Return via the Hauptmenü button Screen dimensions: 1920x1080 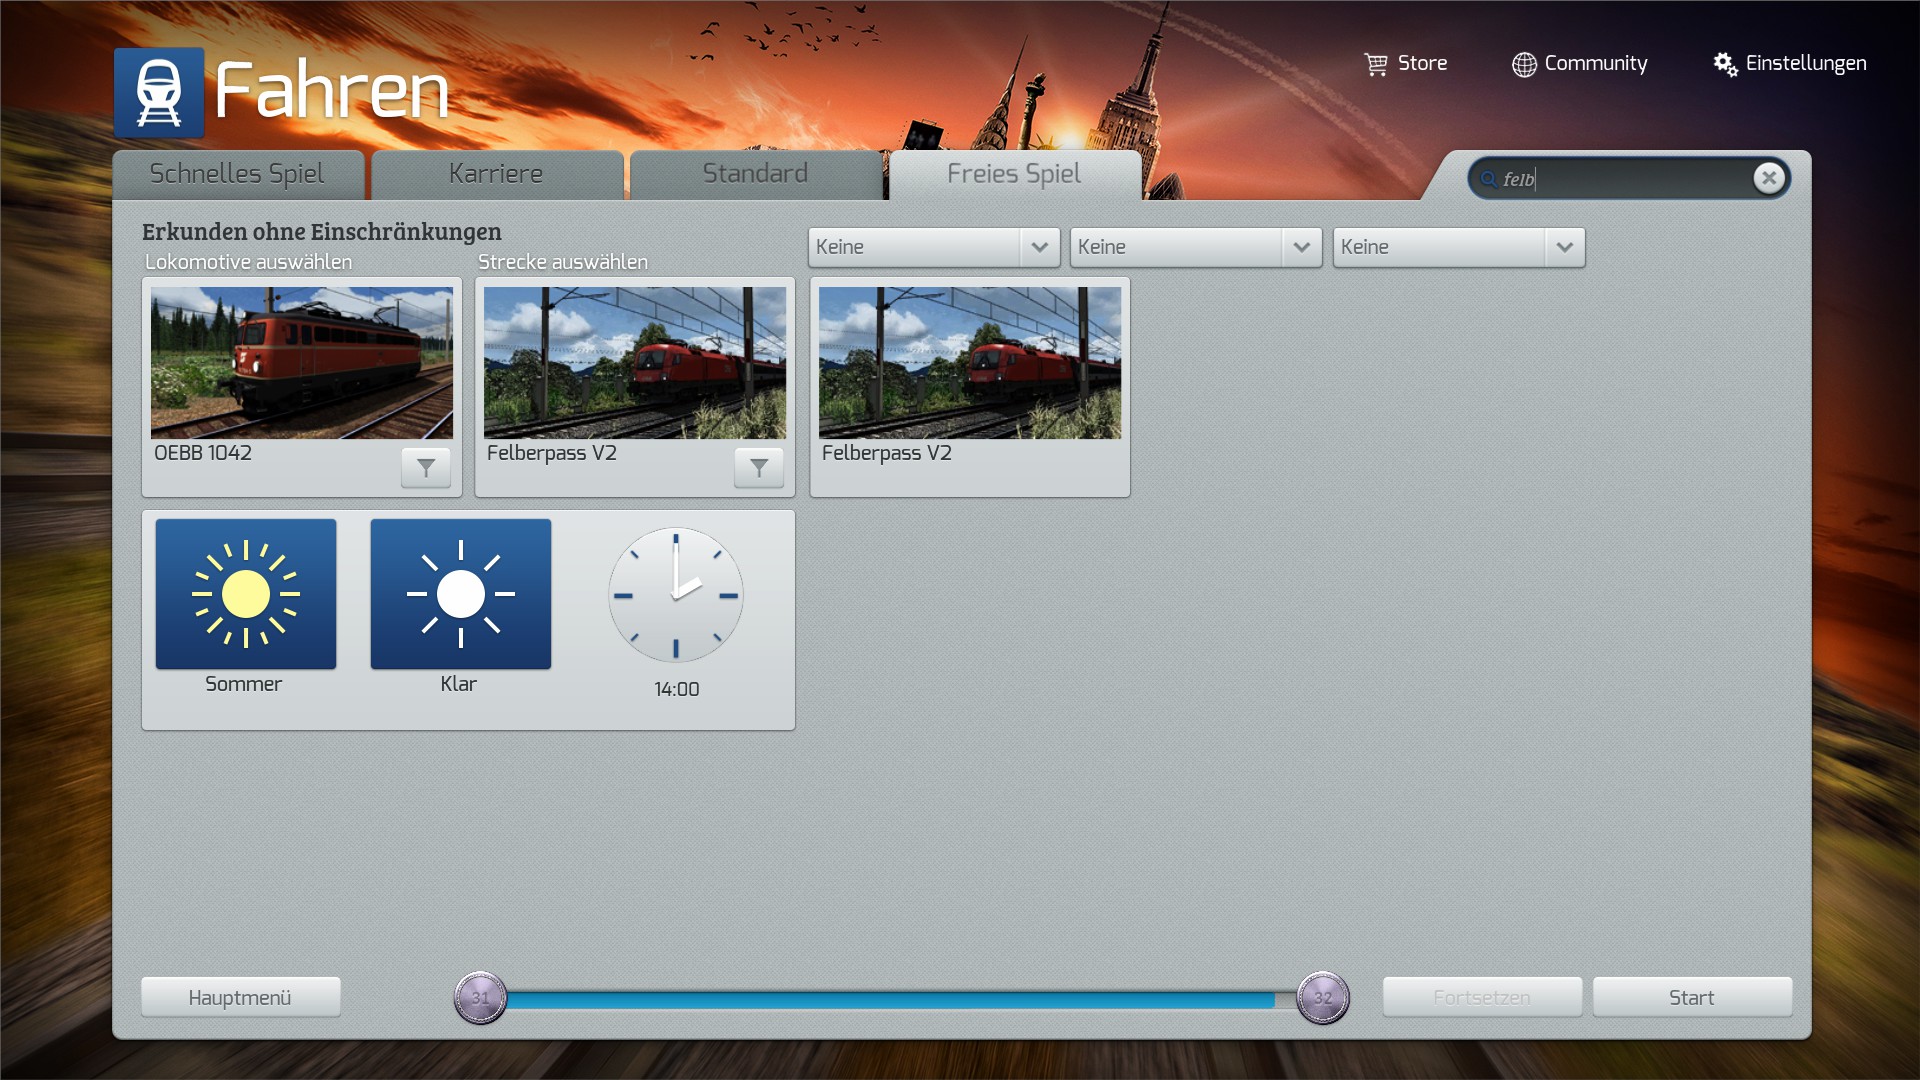[240, 997]
